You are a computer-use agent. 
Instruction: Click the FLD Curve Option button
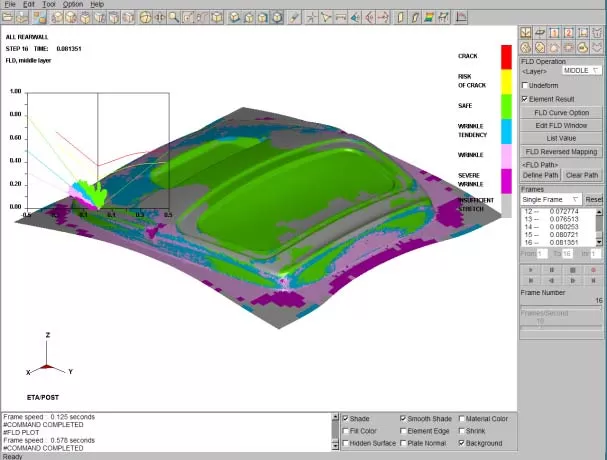point(561,113)
